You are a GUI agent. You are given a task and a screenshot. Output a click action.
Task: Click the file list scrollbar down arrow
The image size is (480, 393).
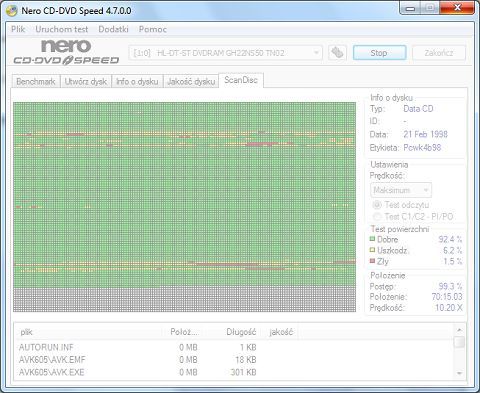[460, 373]
